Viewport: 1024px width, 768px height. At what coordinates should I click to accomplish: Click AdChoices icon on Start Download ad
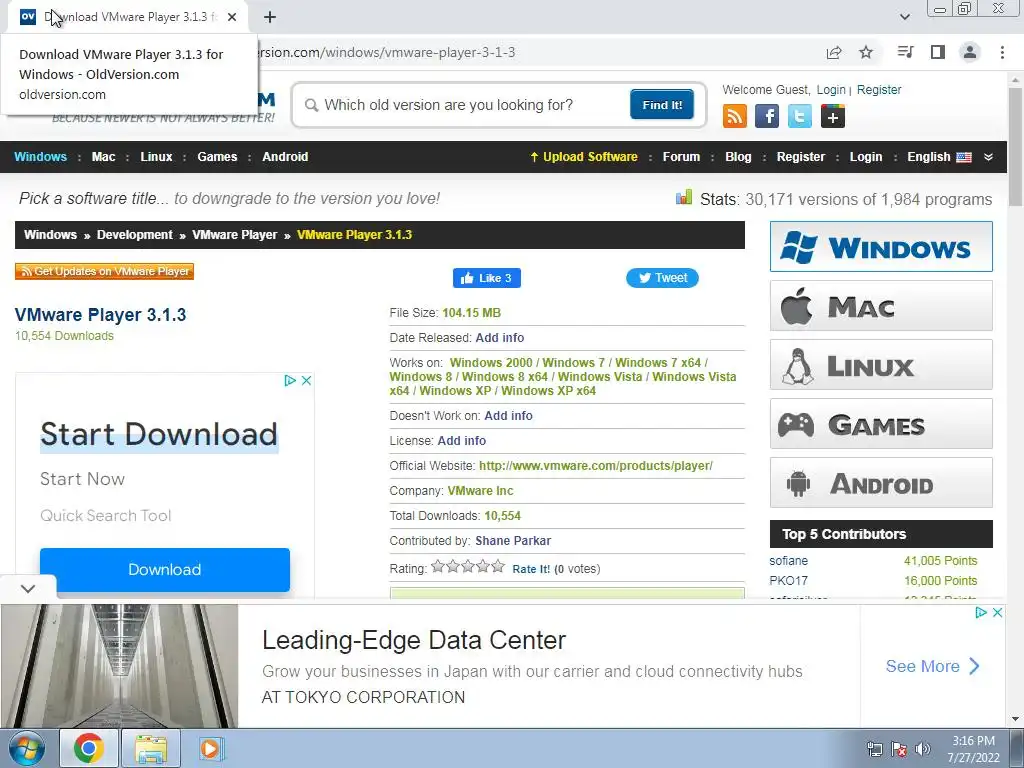(290, 381)
